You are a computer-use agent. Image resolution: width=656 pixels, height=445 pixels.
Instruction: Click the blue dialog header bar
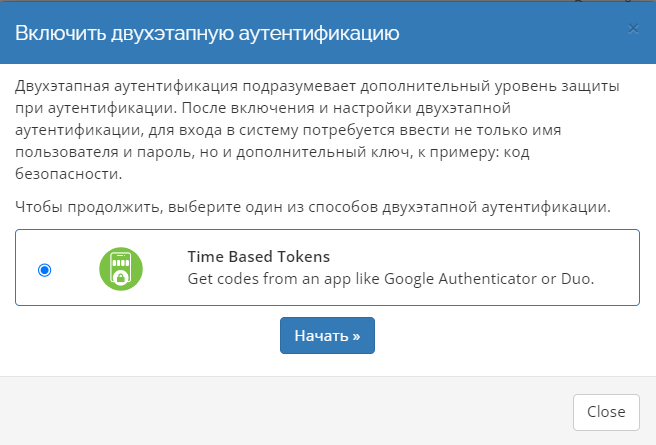(500, 33)
